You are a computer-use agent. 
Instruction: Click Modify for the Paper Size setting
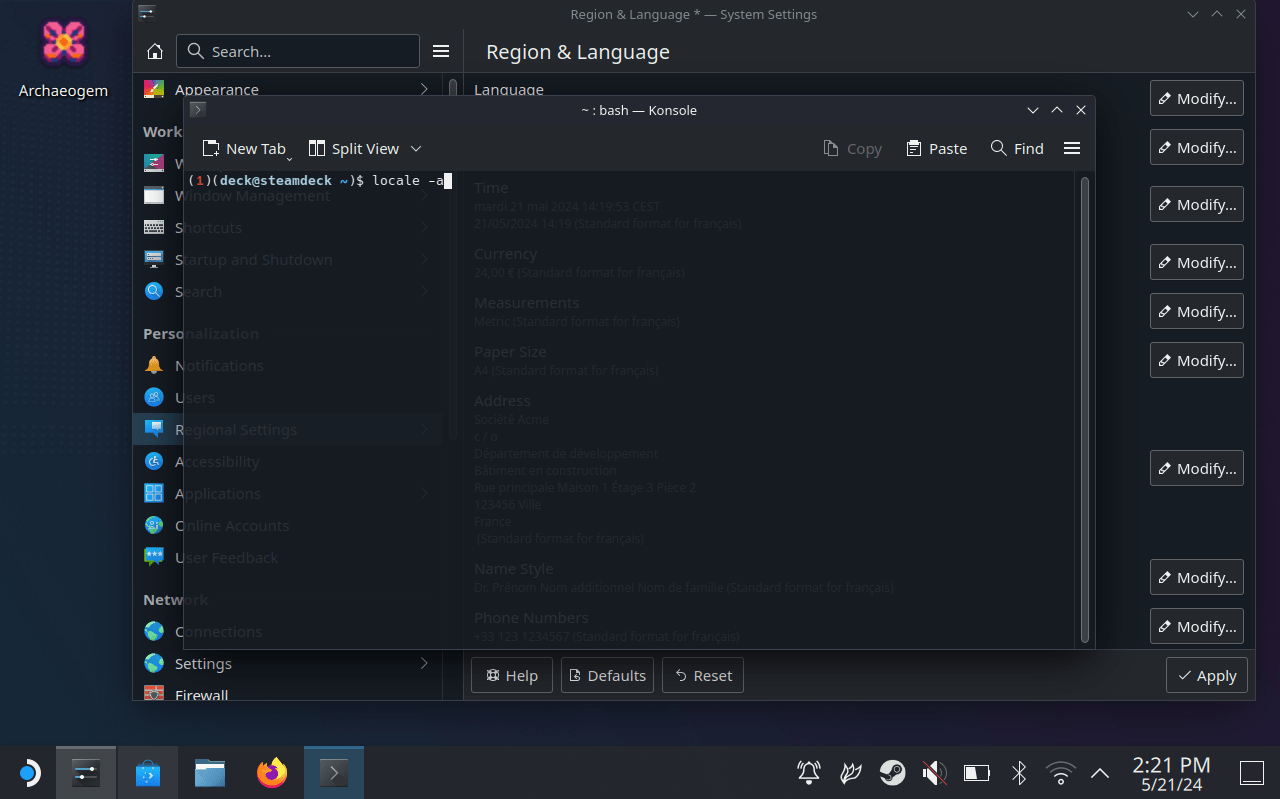pos(1197,360)
